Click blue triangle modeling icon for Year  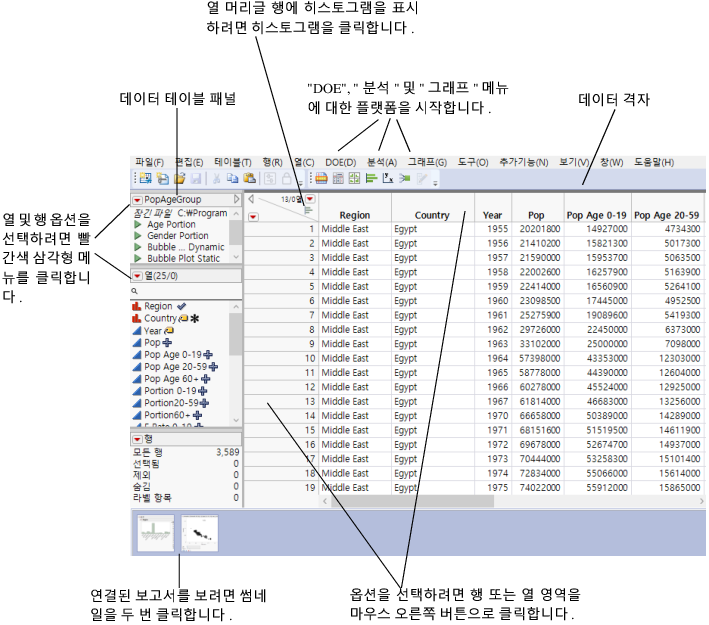(137, 331)
